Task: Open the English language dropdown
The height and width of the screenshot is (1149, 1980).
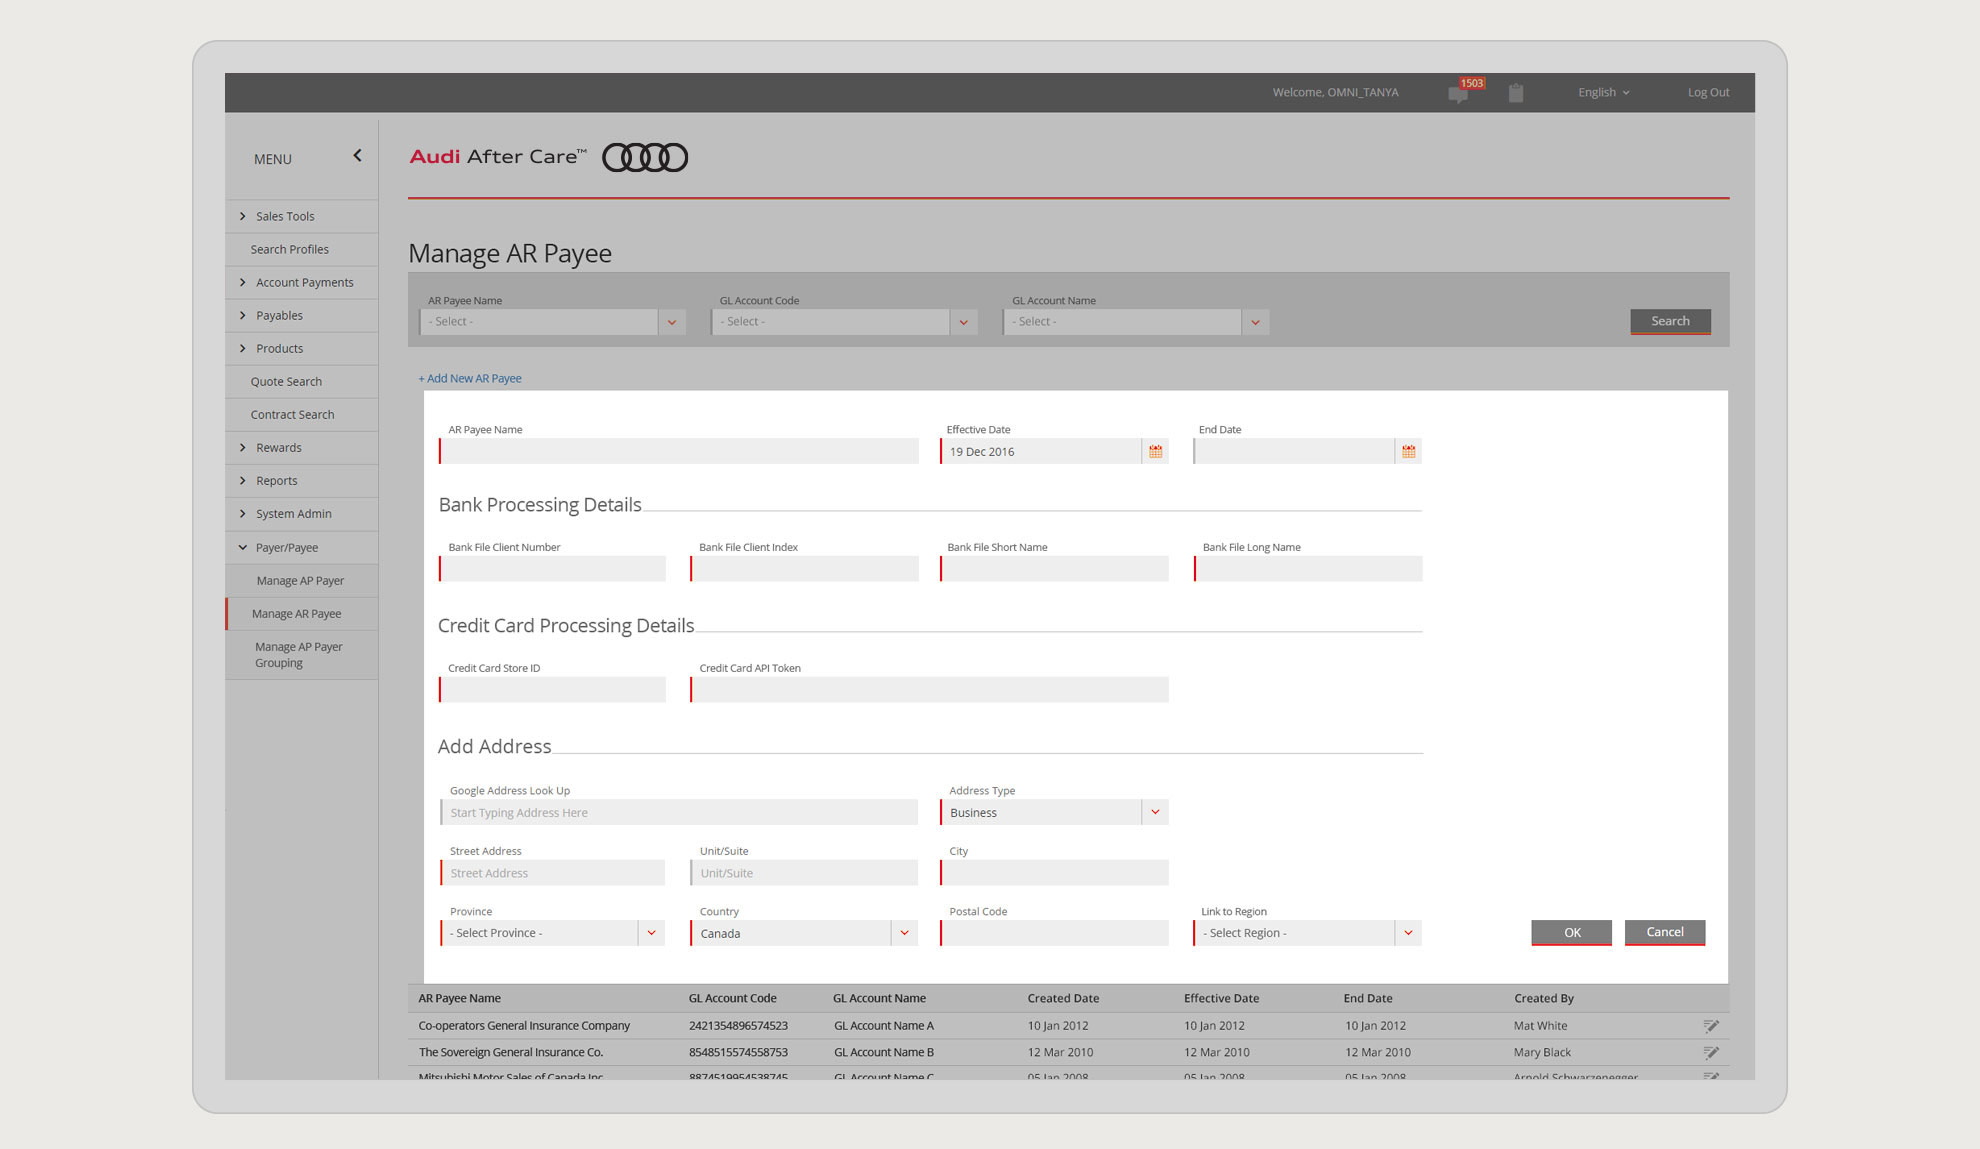Action: coord(1604,93)
